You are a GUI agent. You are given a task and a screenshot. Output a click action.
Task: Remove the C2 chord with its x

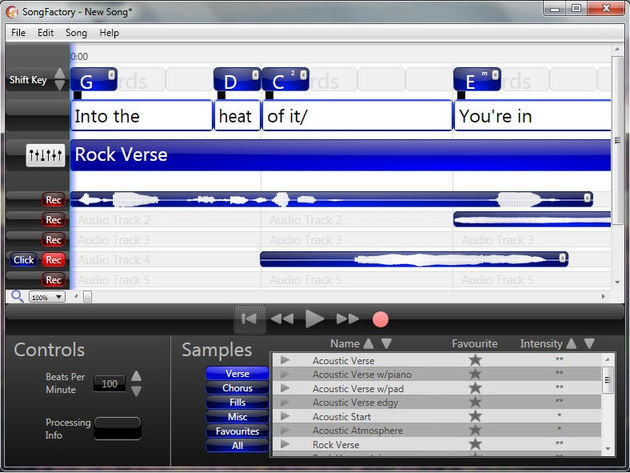pos(303,74)
